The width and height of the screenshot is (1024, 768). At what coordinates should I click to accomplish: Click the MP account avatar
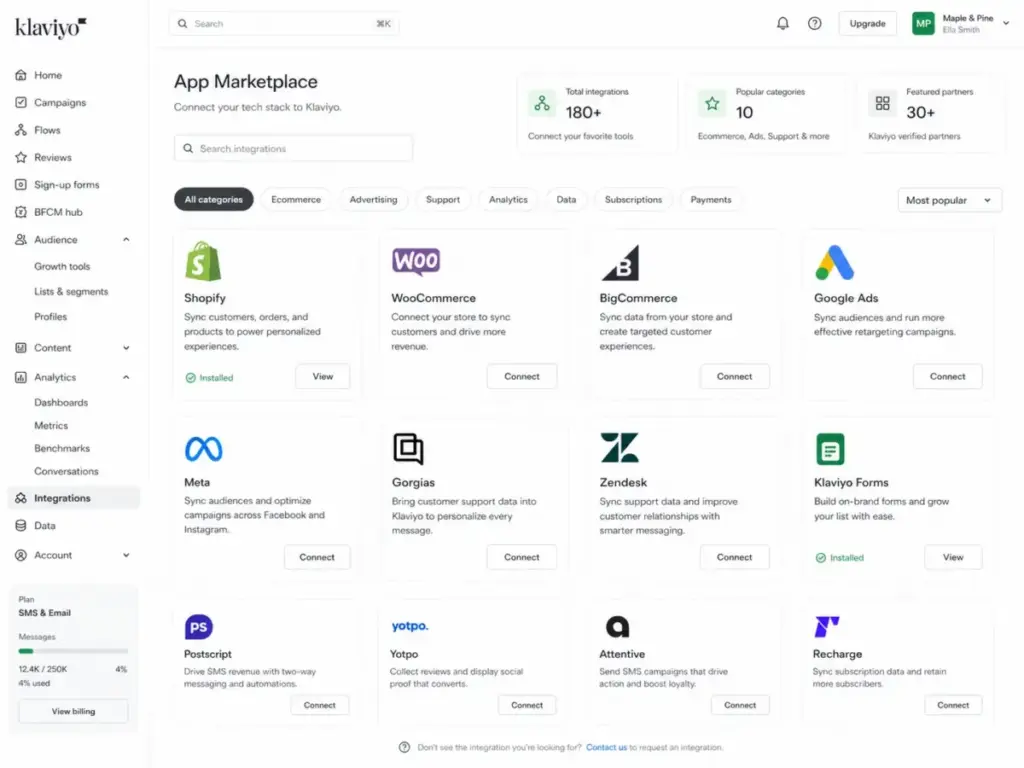[x=923, y=24]
